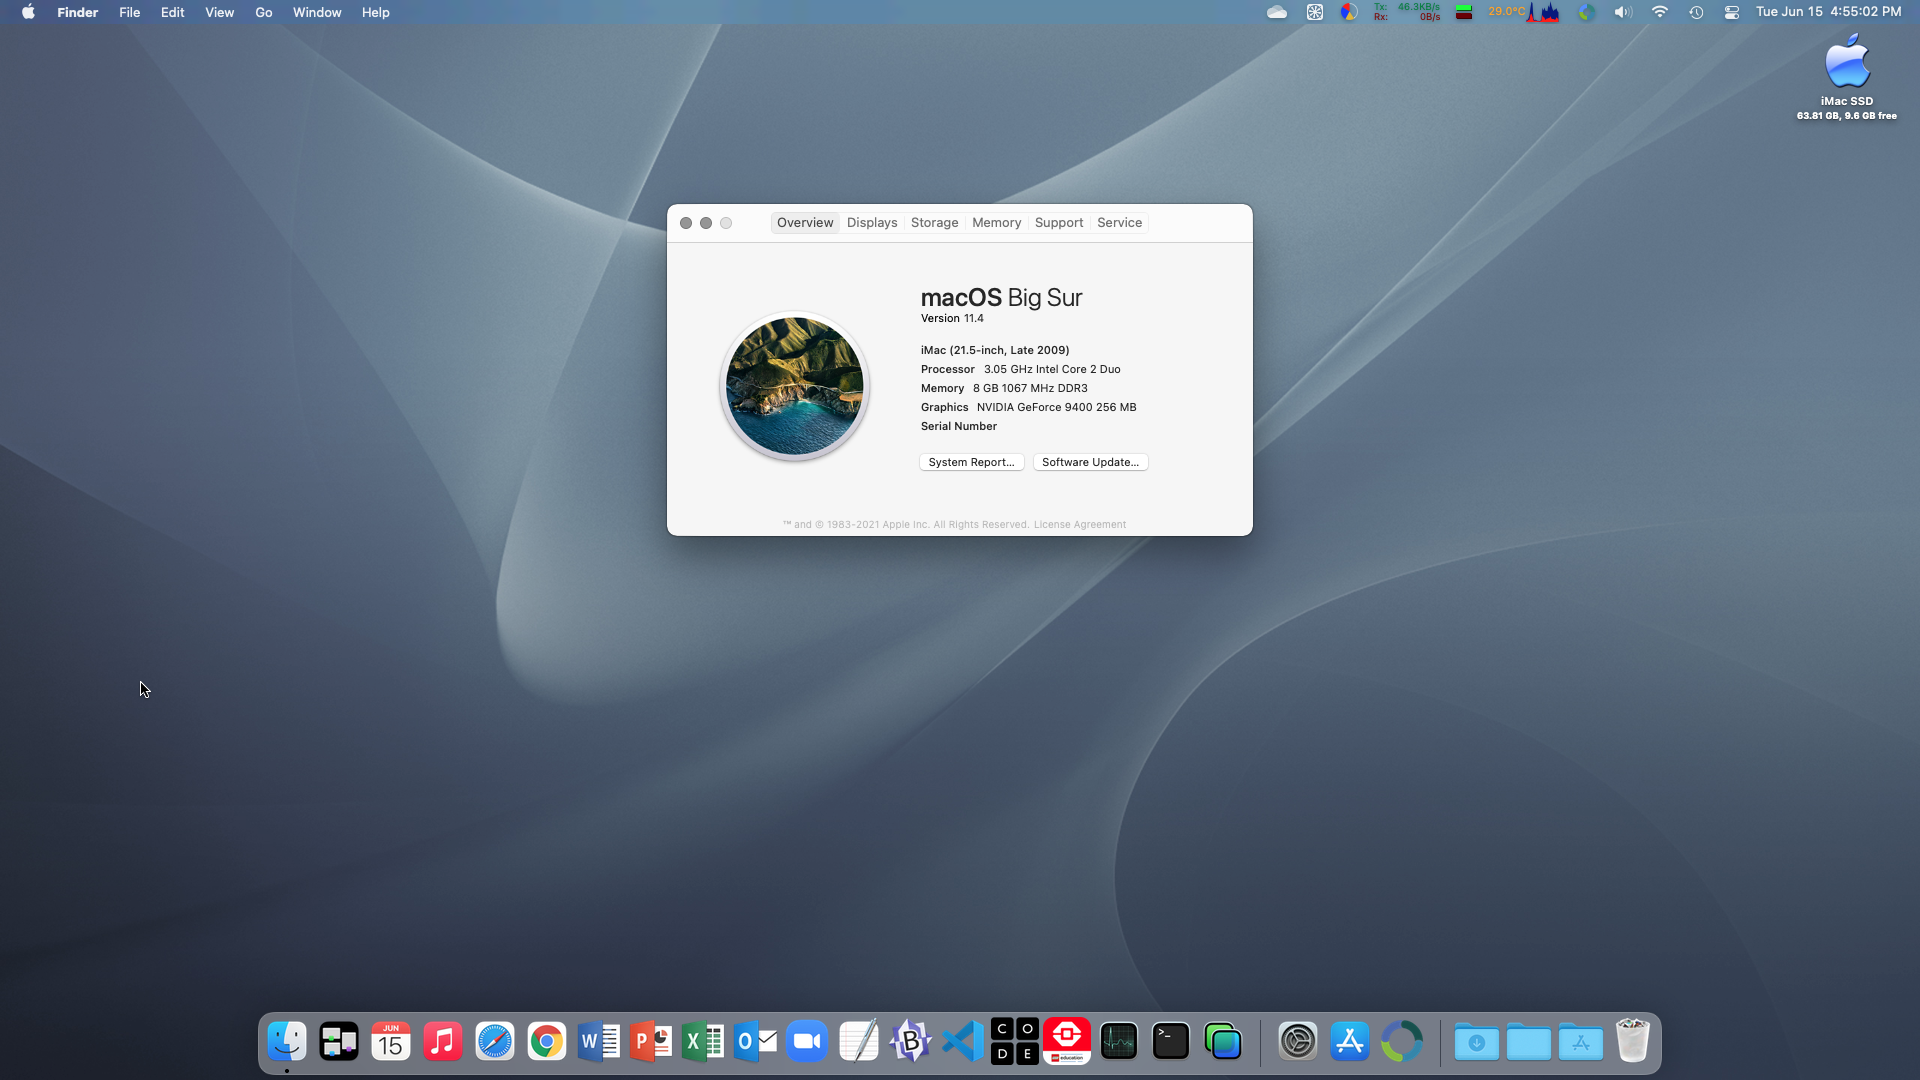Switch to the Displays tab

coord(872,223)
